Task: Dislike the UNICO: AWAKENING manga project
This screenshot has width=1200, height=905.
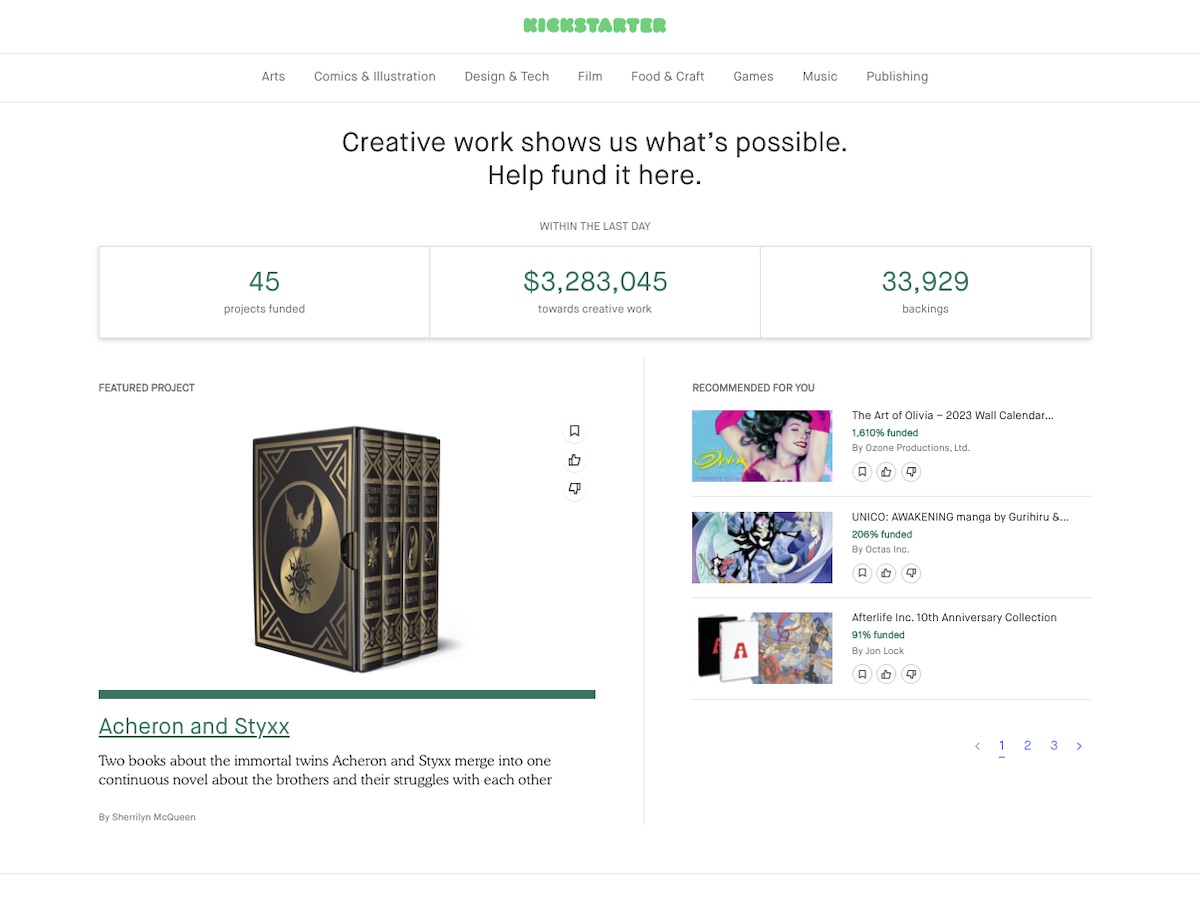Action: coord(911,573)
